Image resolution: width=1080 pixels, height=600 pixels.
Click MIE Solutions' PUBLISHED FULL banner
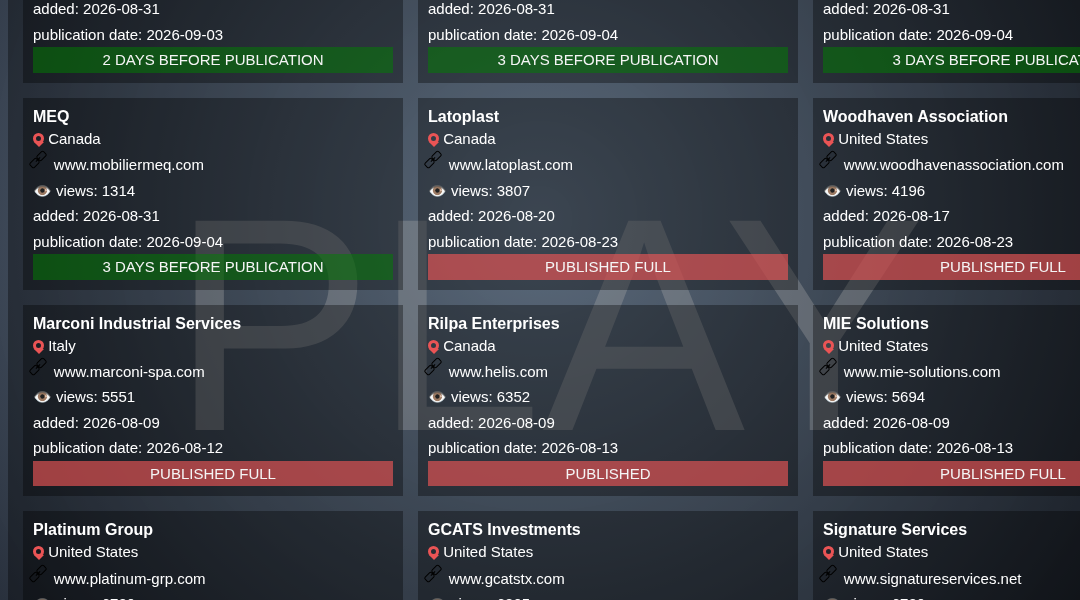(951, 474)
